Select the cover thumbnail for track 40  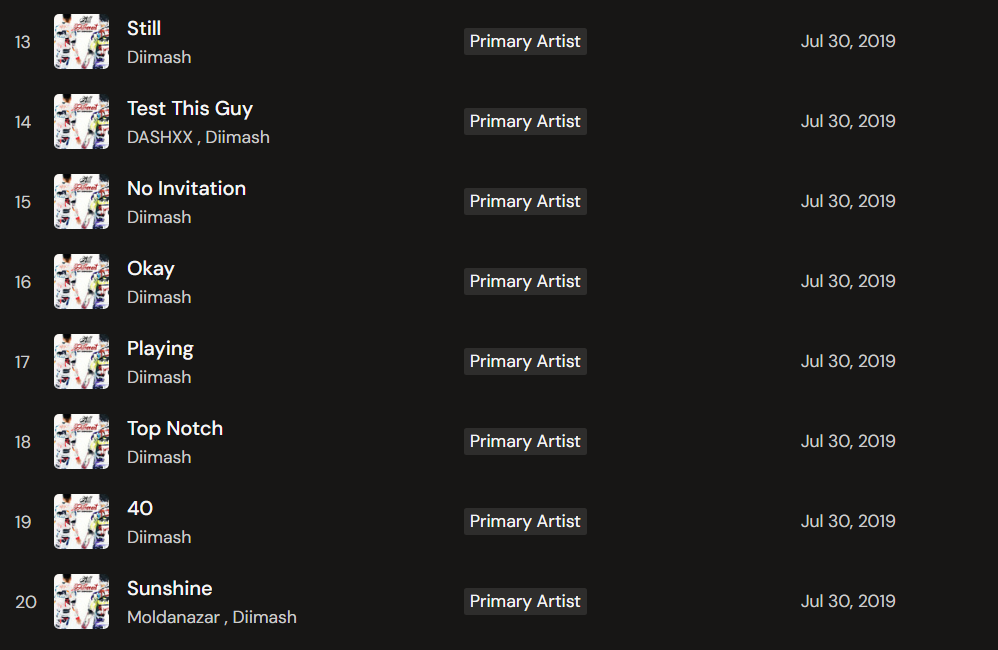(81, 522)
